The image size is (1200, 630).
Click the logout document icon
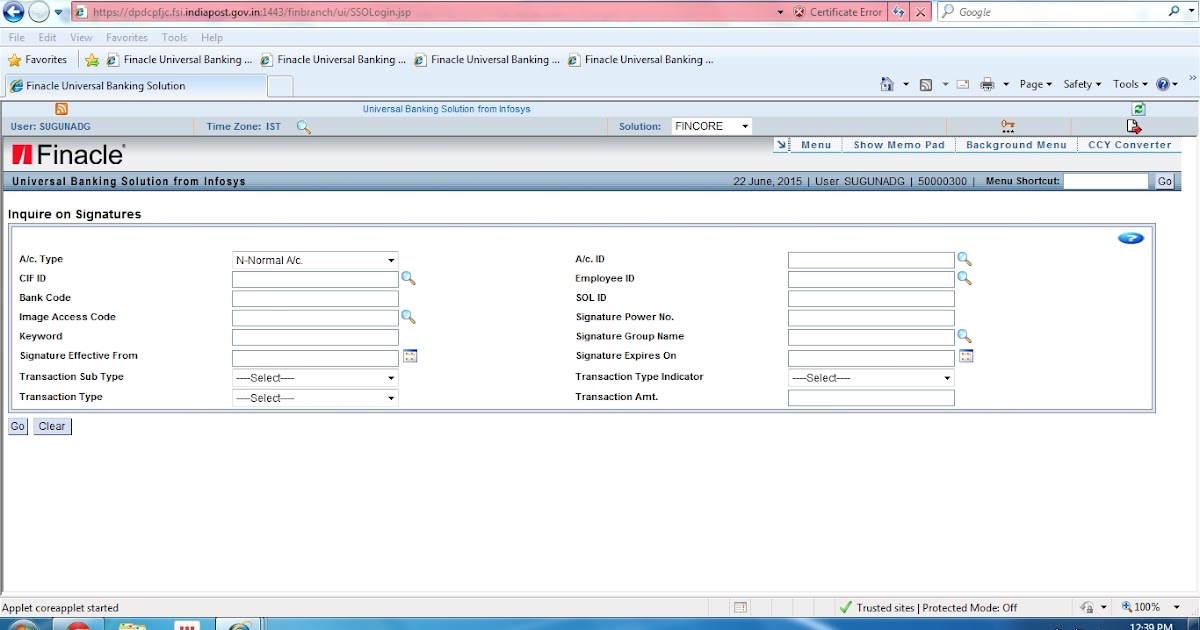coord(1134,126)
